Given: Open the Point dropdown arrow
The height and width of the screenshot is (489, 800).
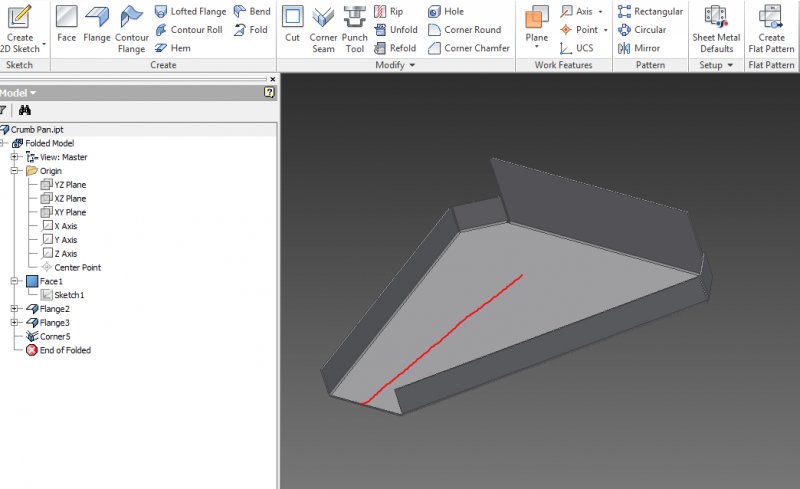Looking at the screenshot, I should pos(605,30).
